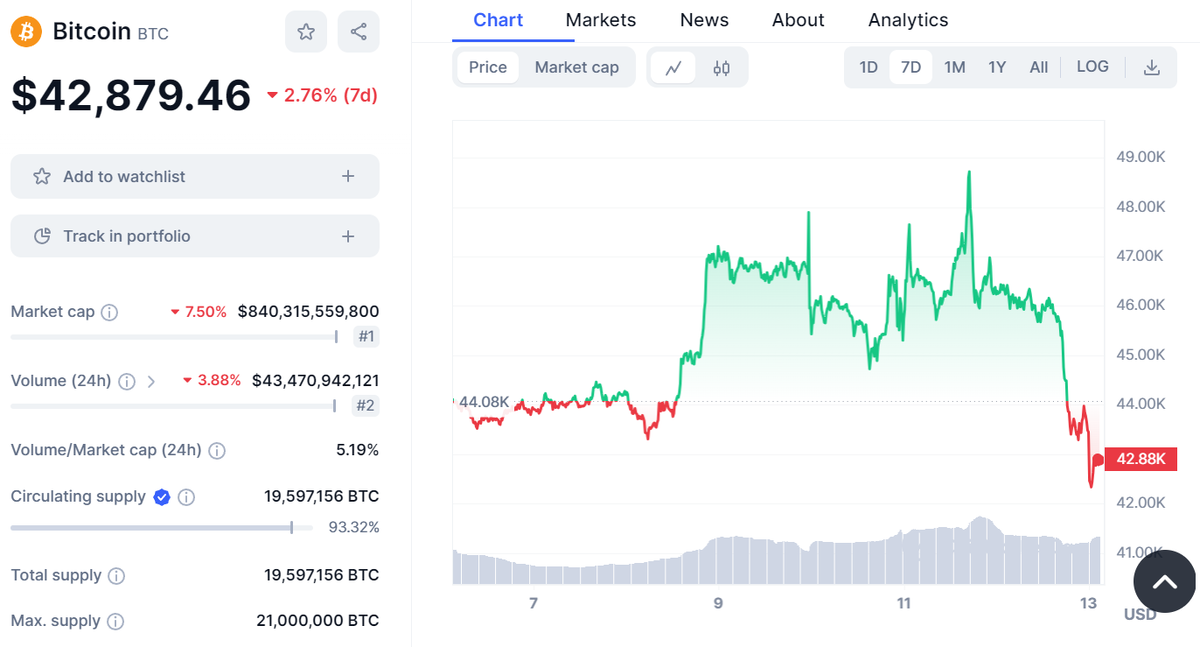Click the 3.88% volume change
Image resolution: width=1200 pixels, height=647 pixels.
(212, 381)
